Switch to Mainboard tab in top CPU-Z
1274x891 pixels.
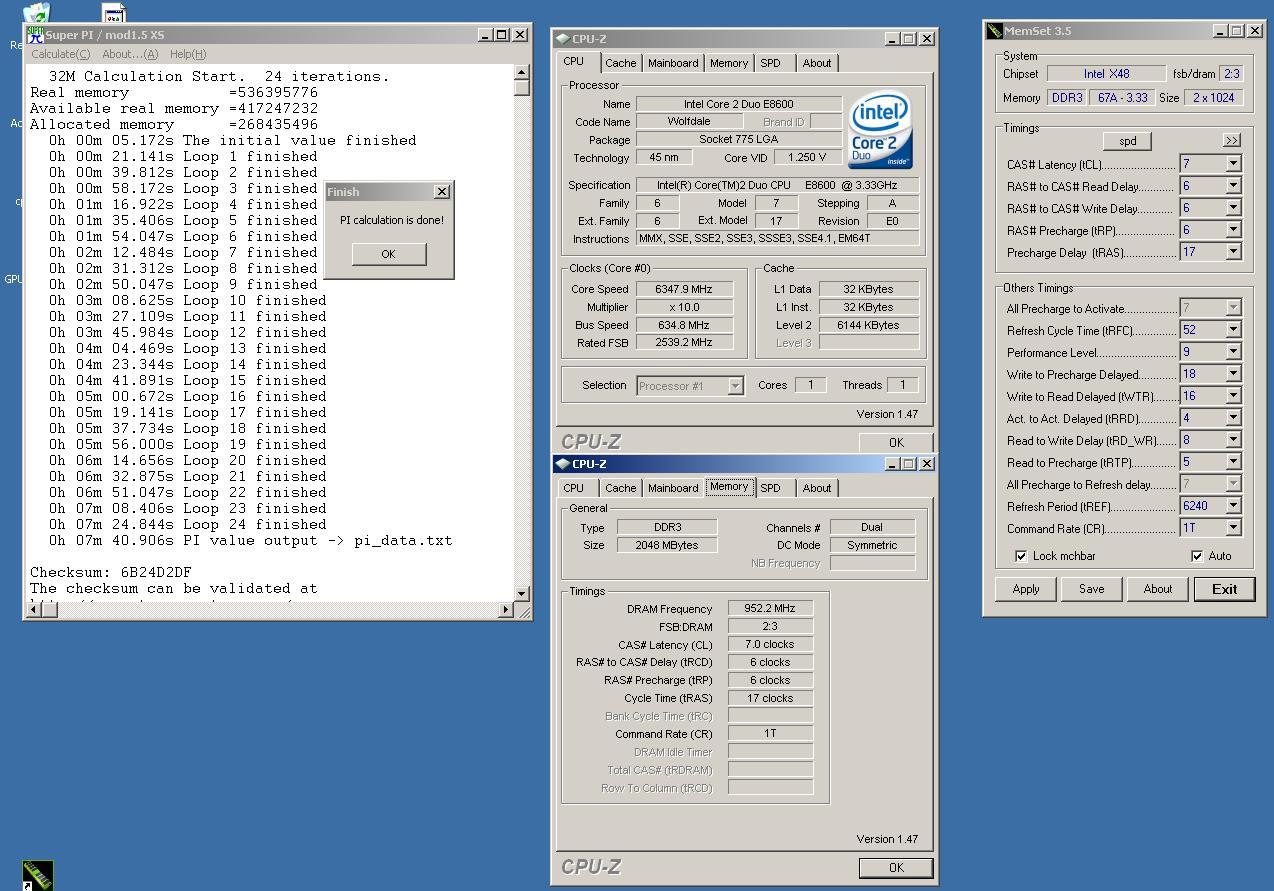[x=673, y=63]
